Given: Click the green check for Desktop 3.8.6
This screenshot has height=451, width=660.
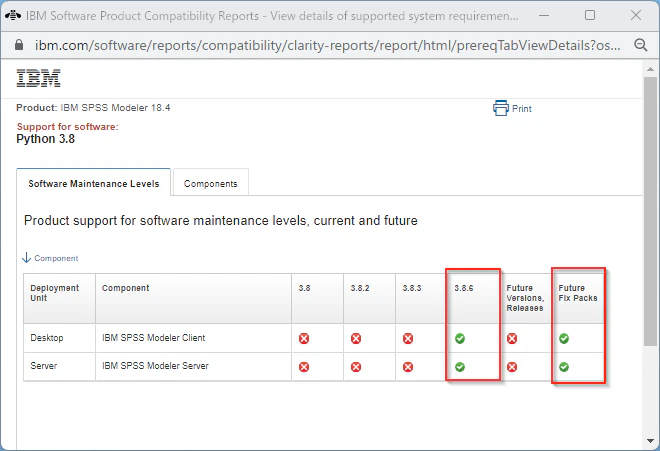Looking at the screenshot, I should point(460,339).
